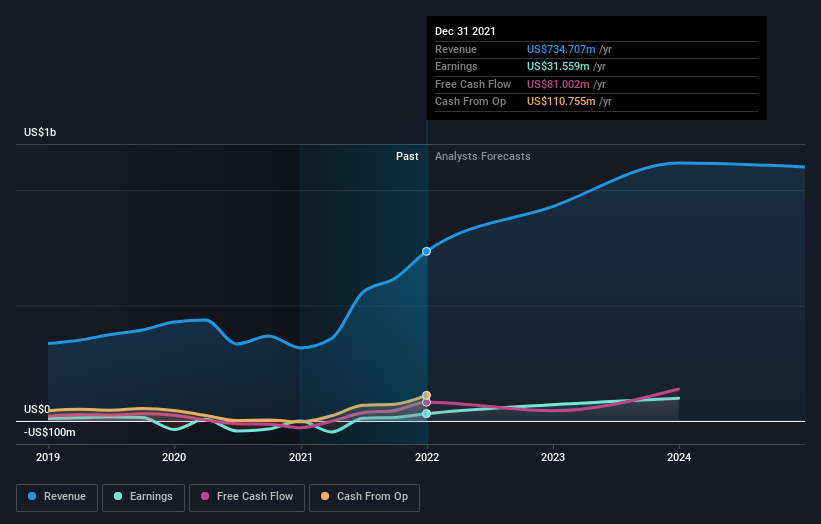
Task: Click the US$110.755m cash from op value
Action: (x=561, y=102)
